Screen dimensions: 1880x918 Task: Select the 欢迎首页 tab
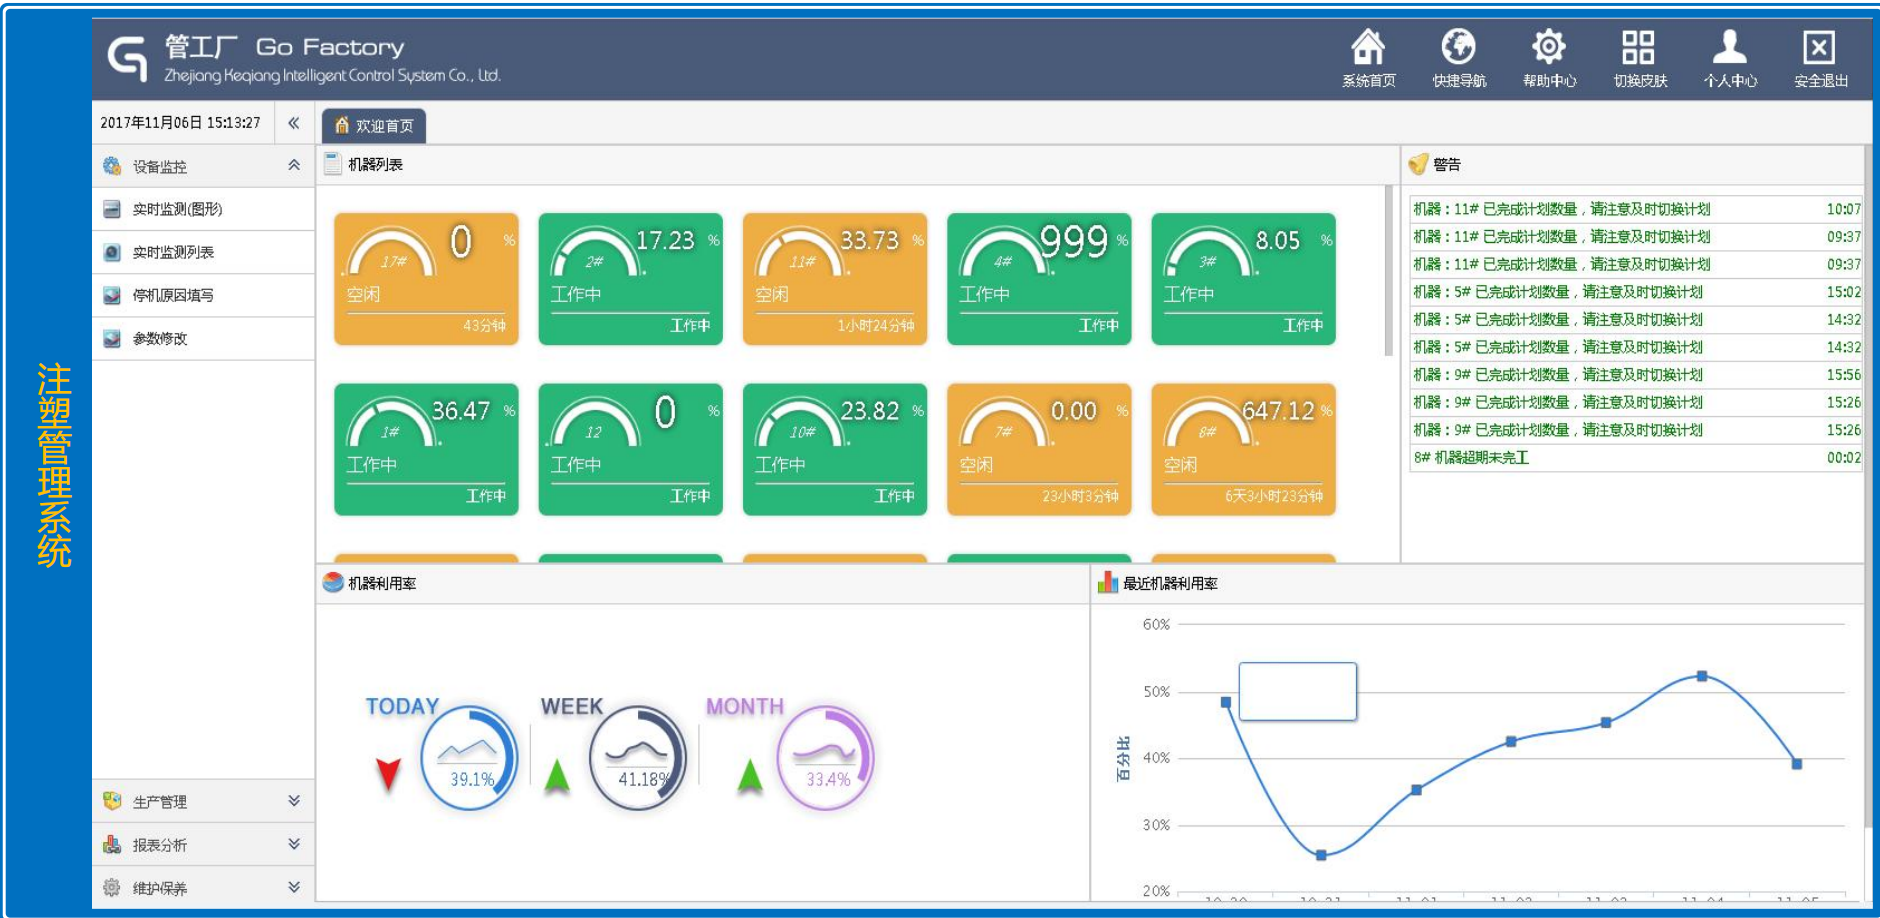point(374,125)
